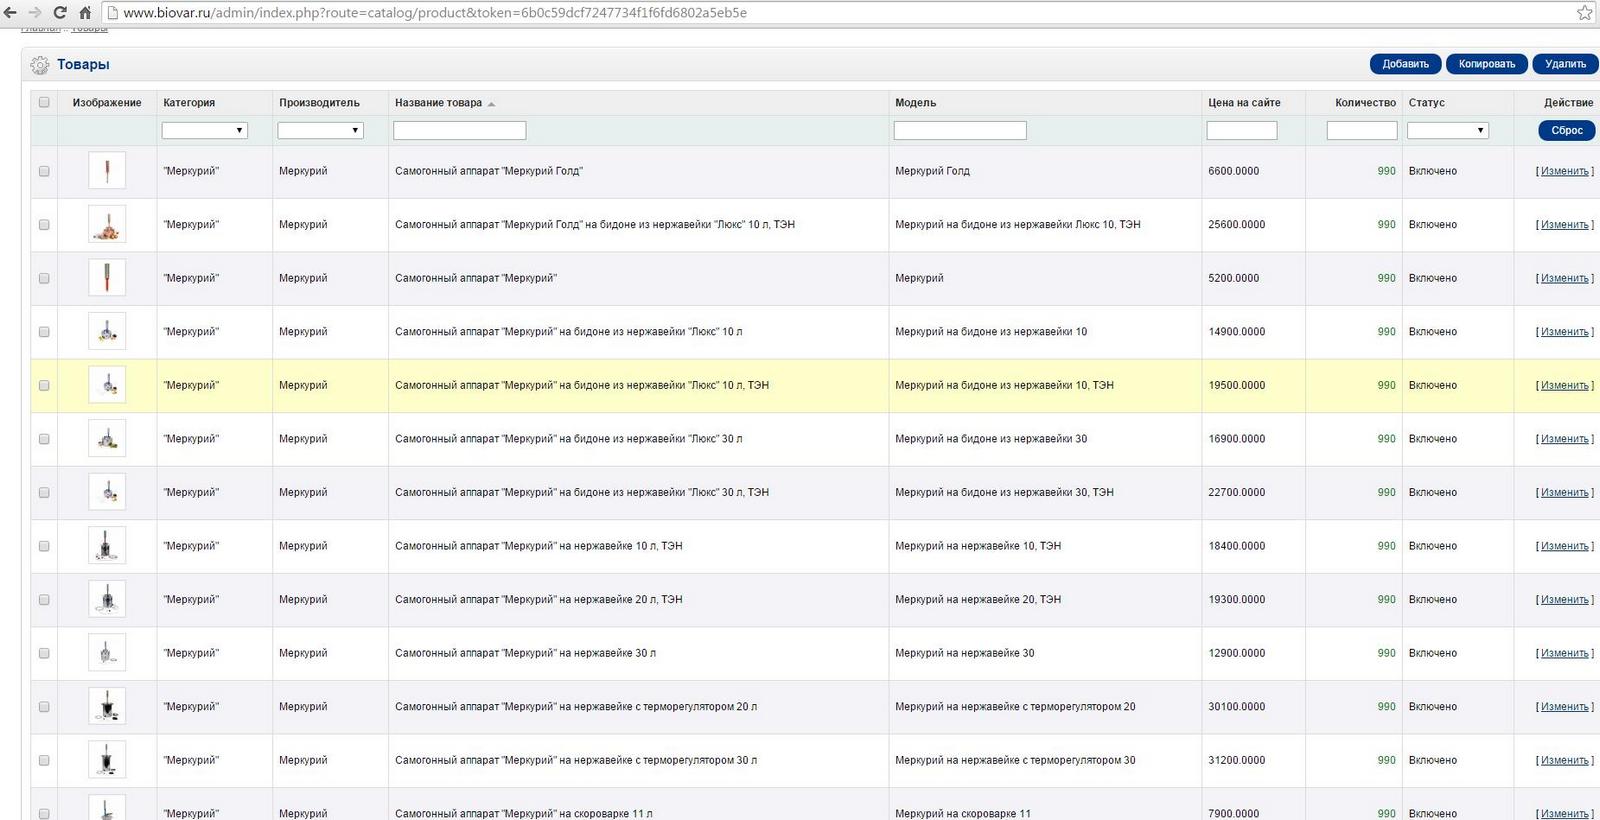The image size is (1600, 820).
Task: Select checkbox for the 18400.0000 product row
Action: pyautogui.click(x=44, y=546)
